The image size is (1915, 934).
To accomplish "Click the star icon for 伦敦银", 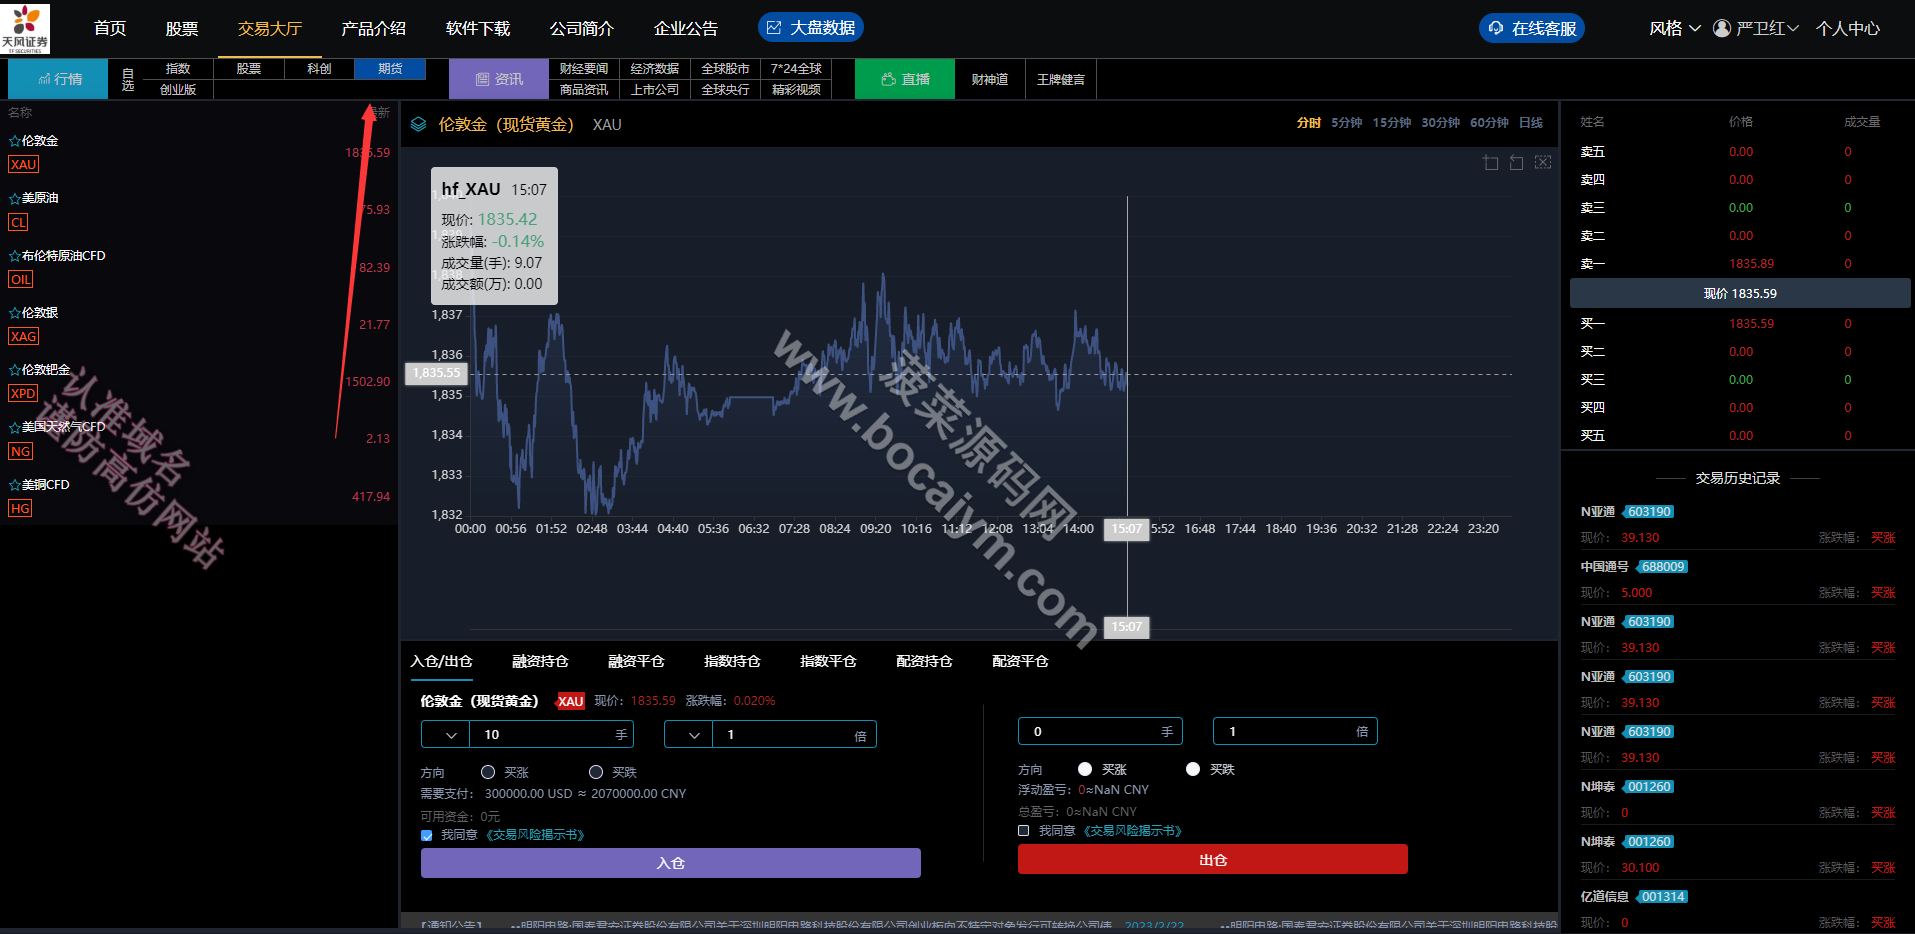I will coord(14,313).
